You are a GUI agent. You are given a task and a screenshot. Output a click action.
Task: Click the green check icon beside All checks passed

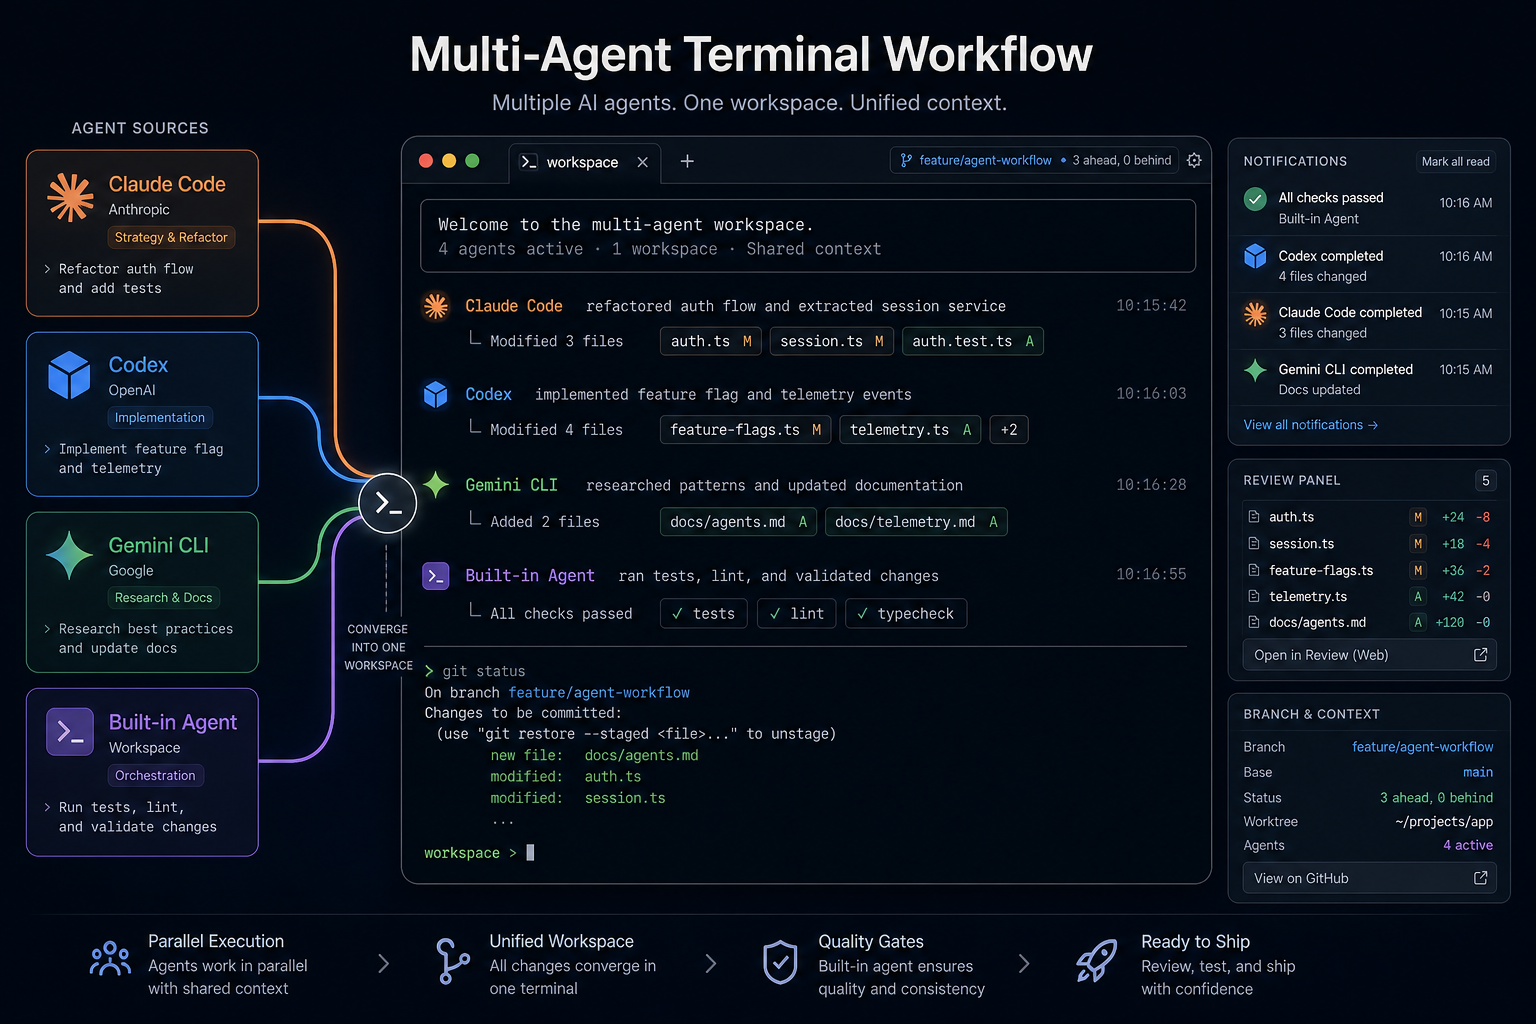(x=1255, y=199)
